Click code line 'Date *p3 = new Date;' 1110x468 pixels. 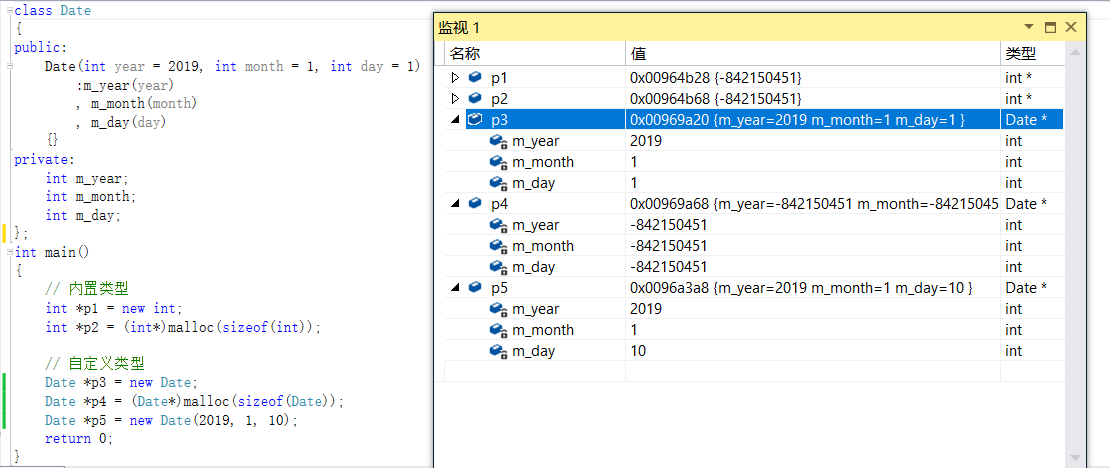pos(122,383)
